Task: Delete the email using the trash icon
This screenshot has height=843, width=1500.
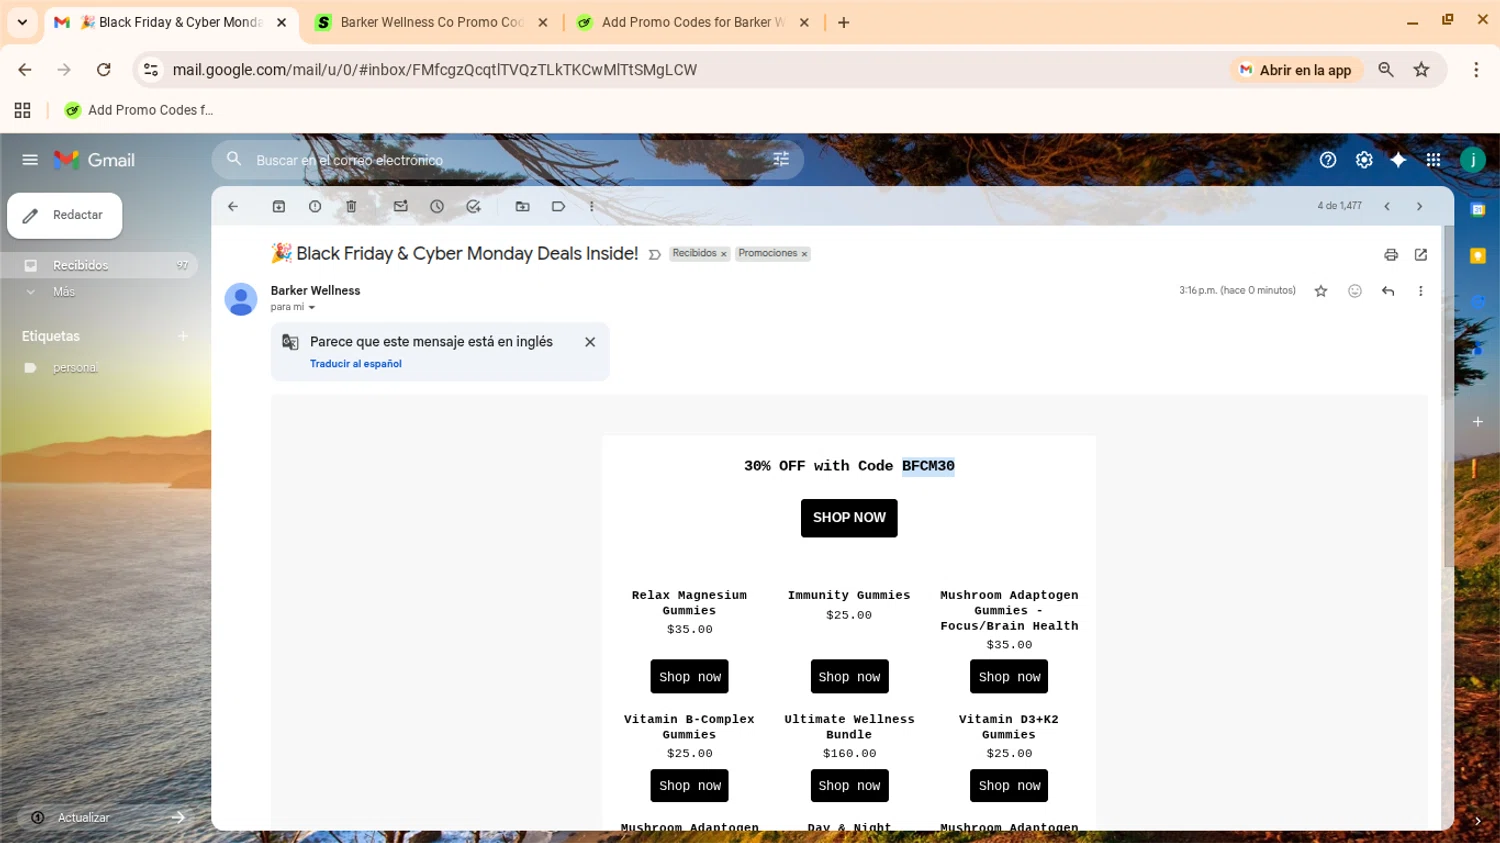Action: 351,206
